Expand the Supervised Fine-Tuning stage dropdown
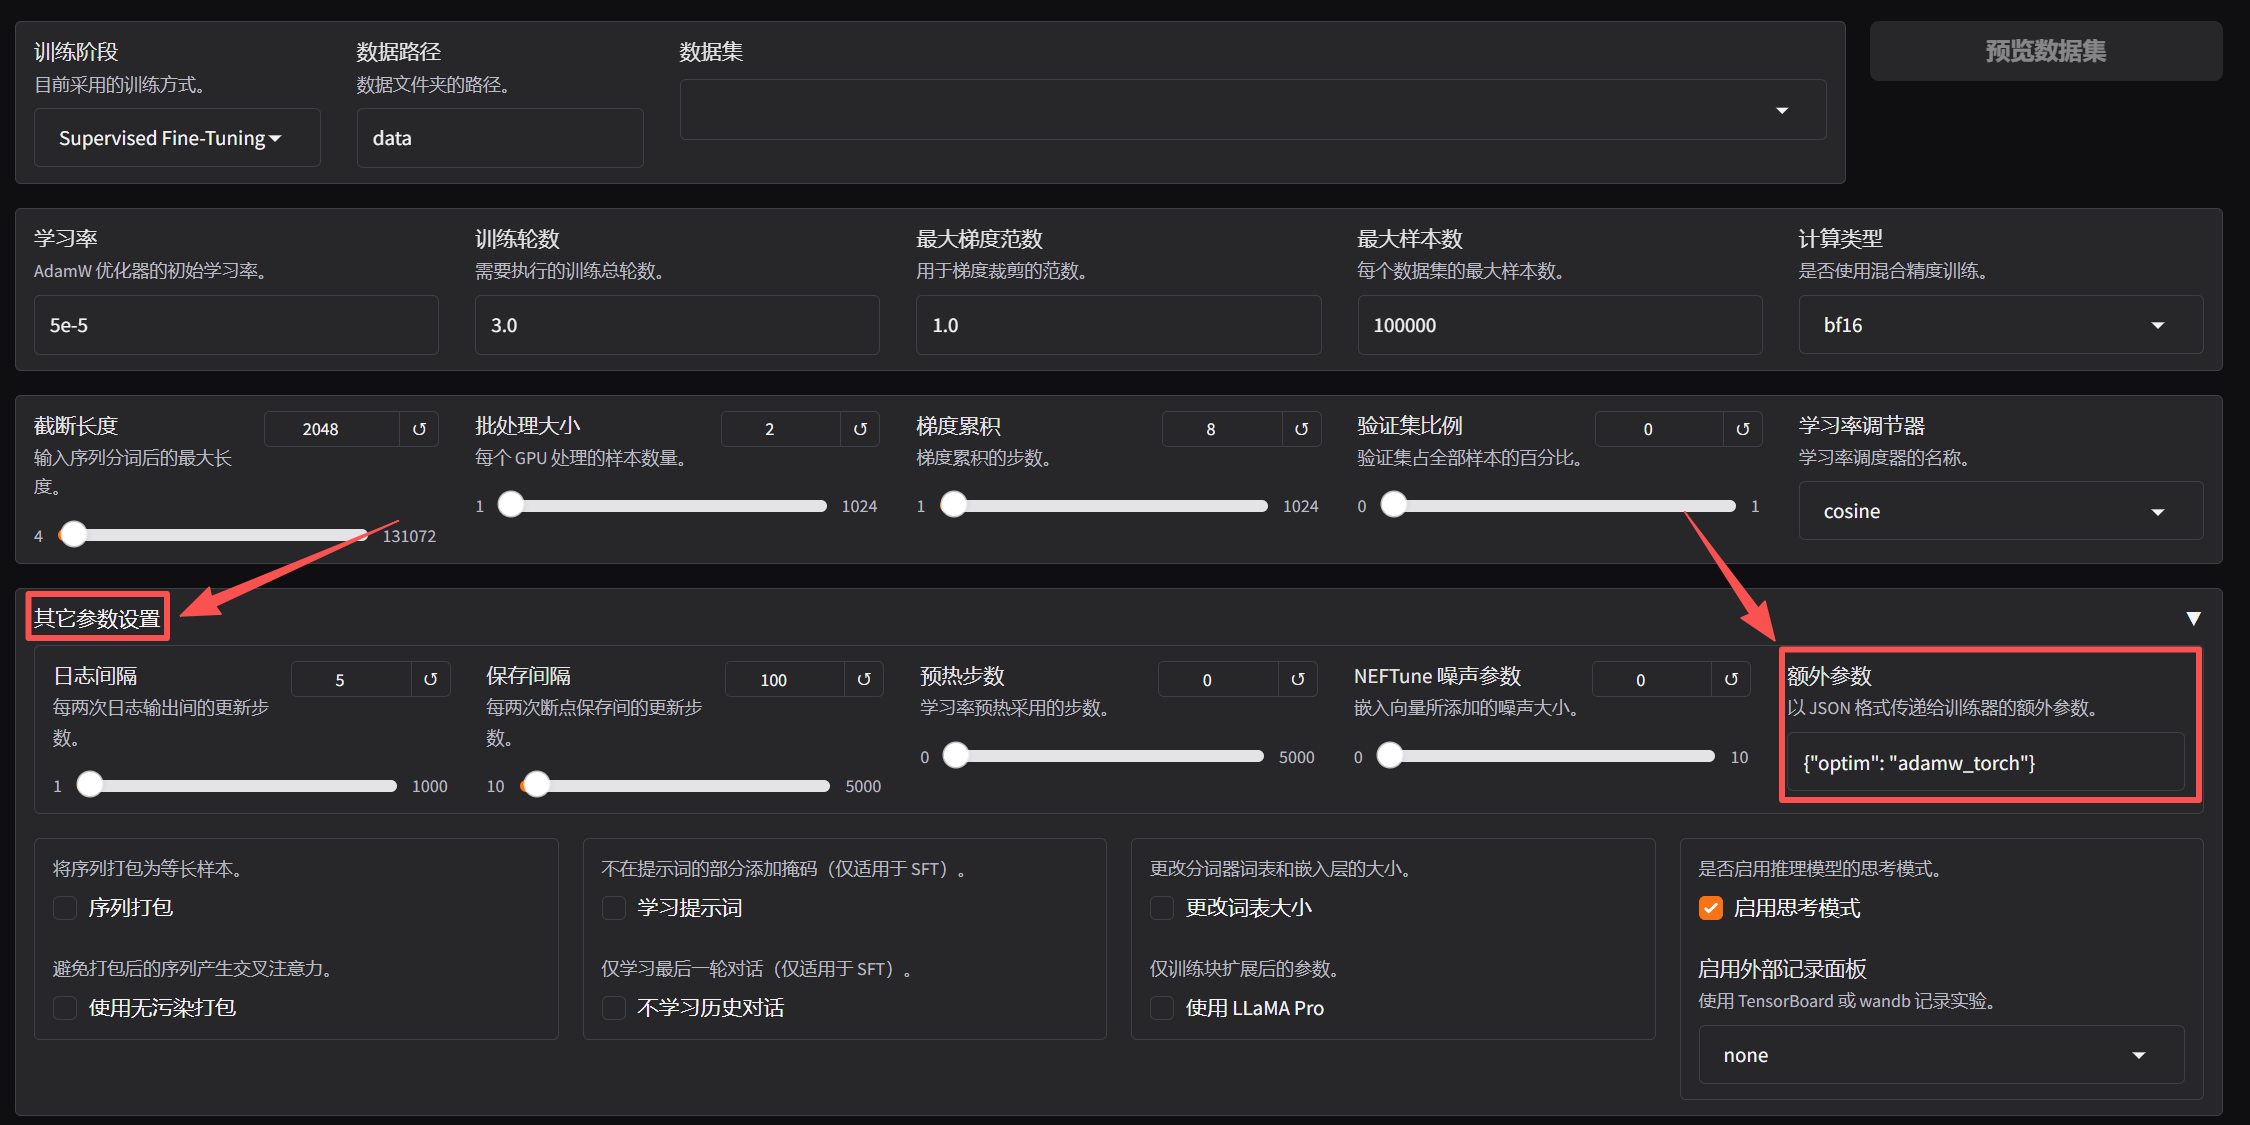 click(177, 138)
